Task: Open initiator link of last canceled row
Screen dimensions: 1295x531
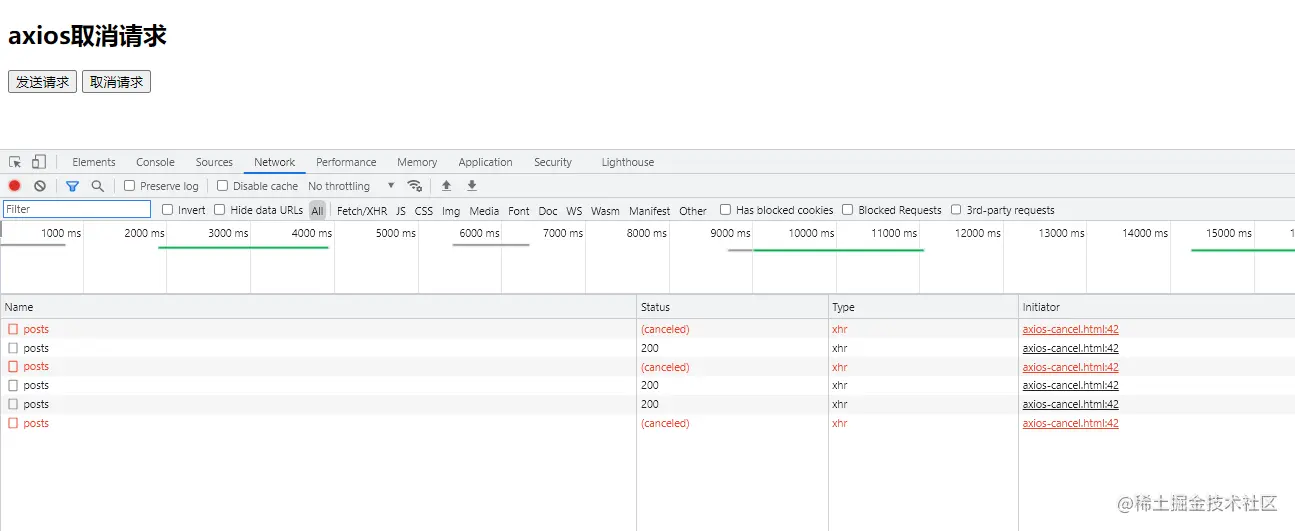Action: (1070, 423)
